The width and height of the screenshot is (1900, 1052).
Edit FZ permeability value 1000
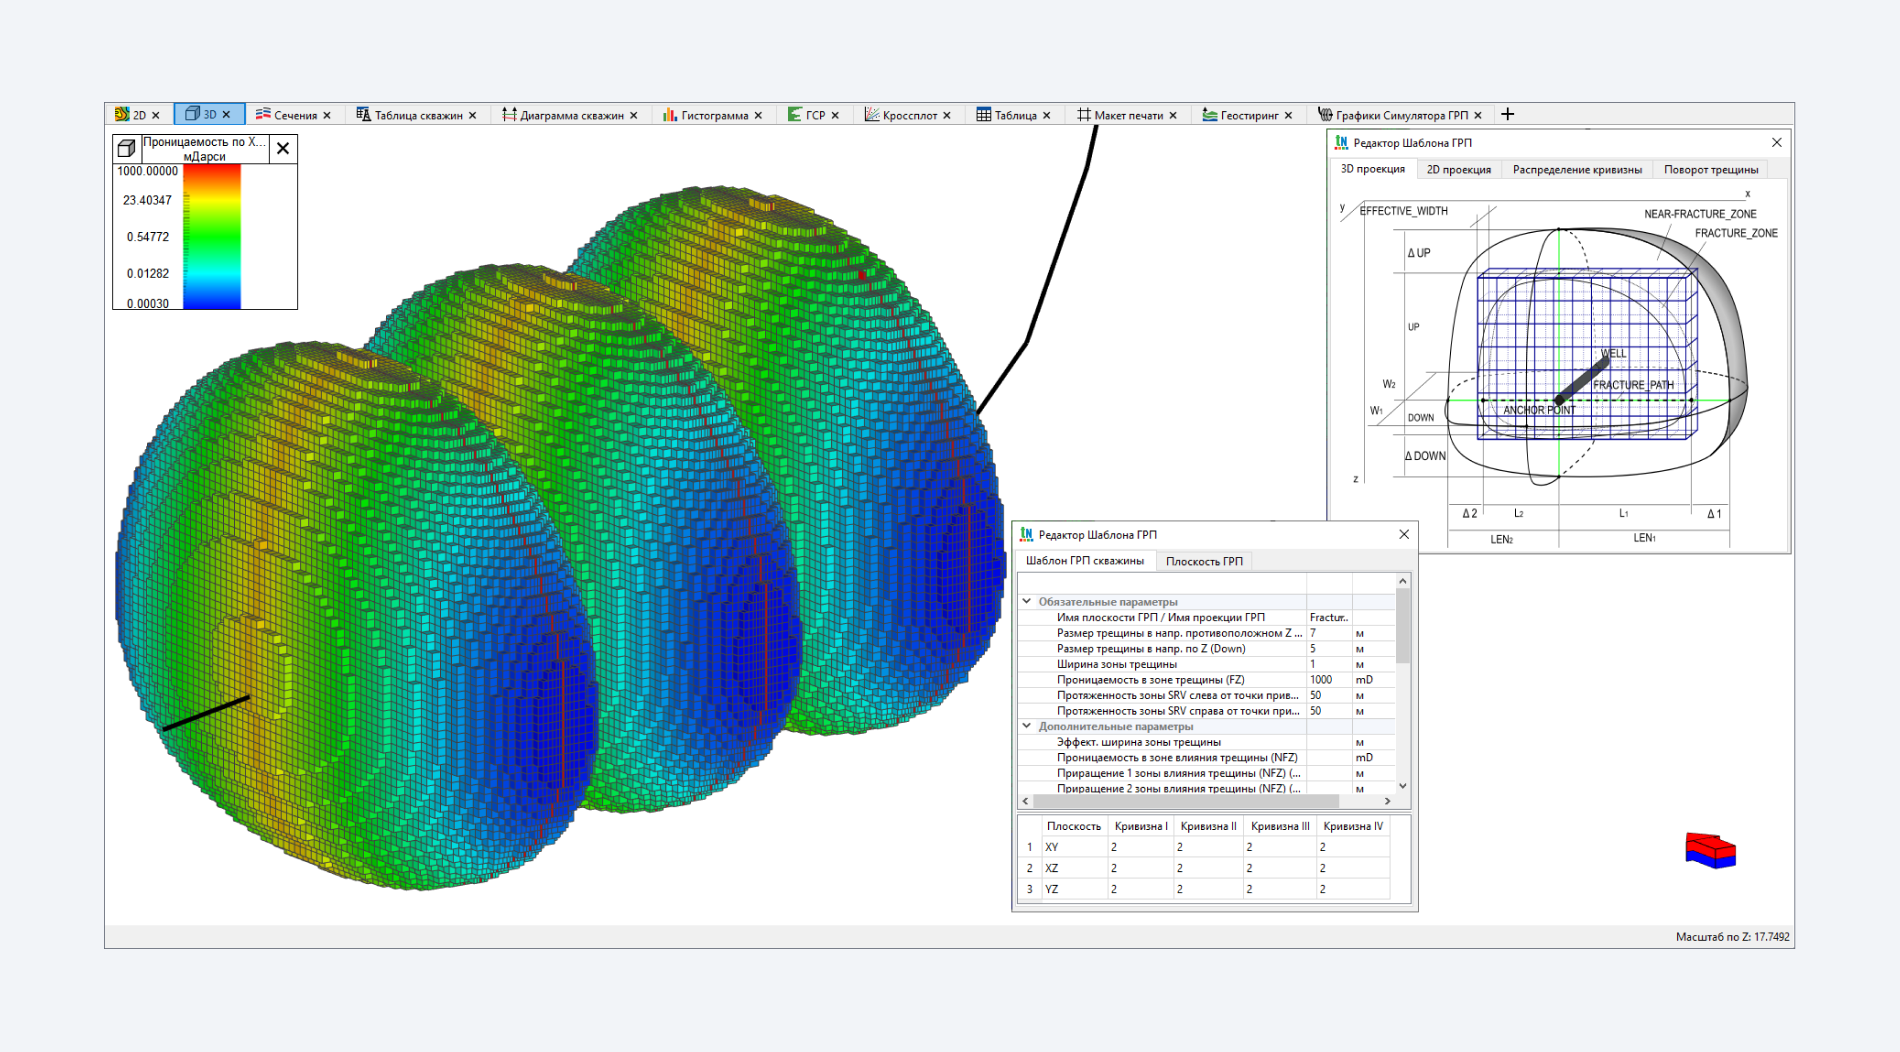pos(1329,679)
